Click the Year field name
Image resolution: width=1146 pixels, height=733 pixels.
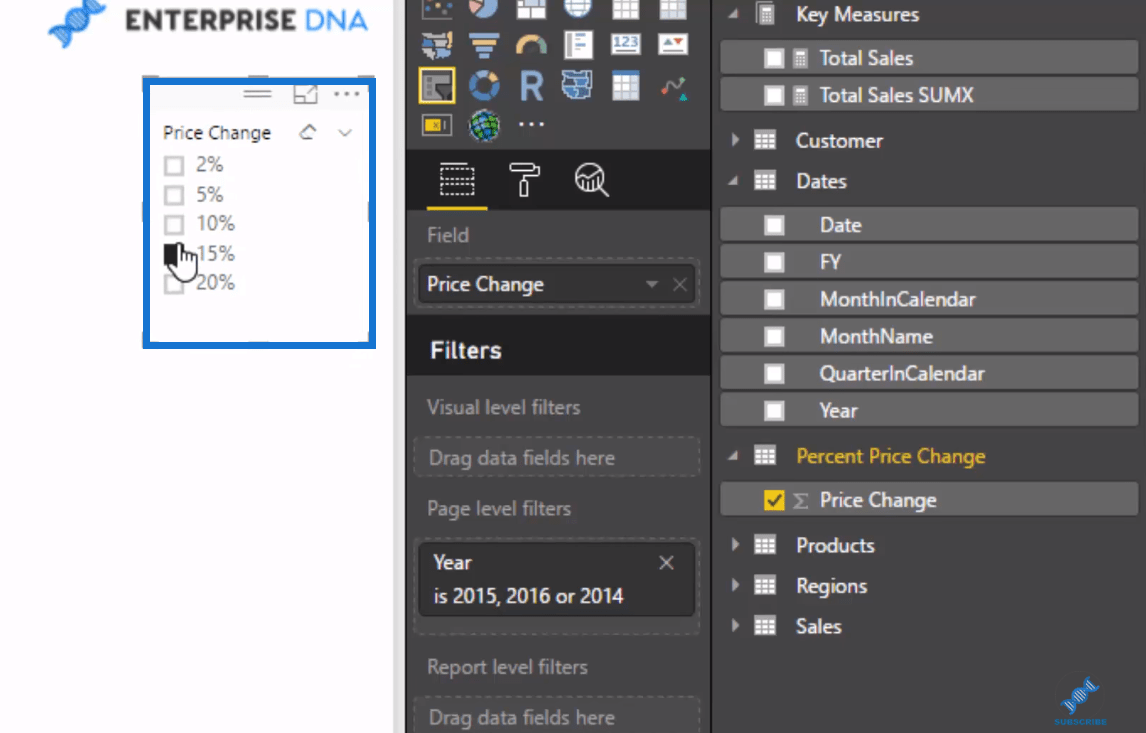[x=838, y=411]
